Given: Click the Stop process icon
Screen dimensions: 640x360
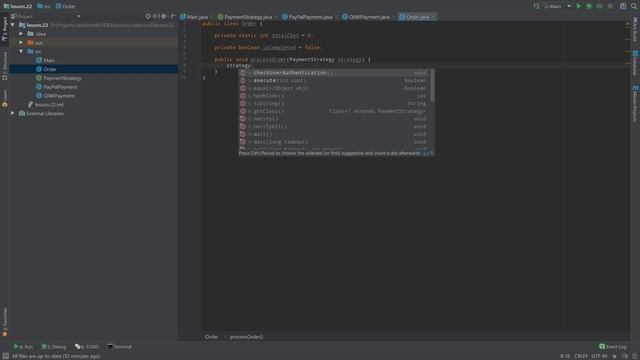Looking at the screenshot, I should coord(610,6).
